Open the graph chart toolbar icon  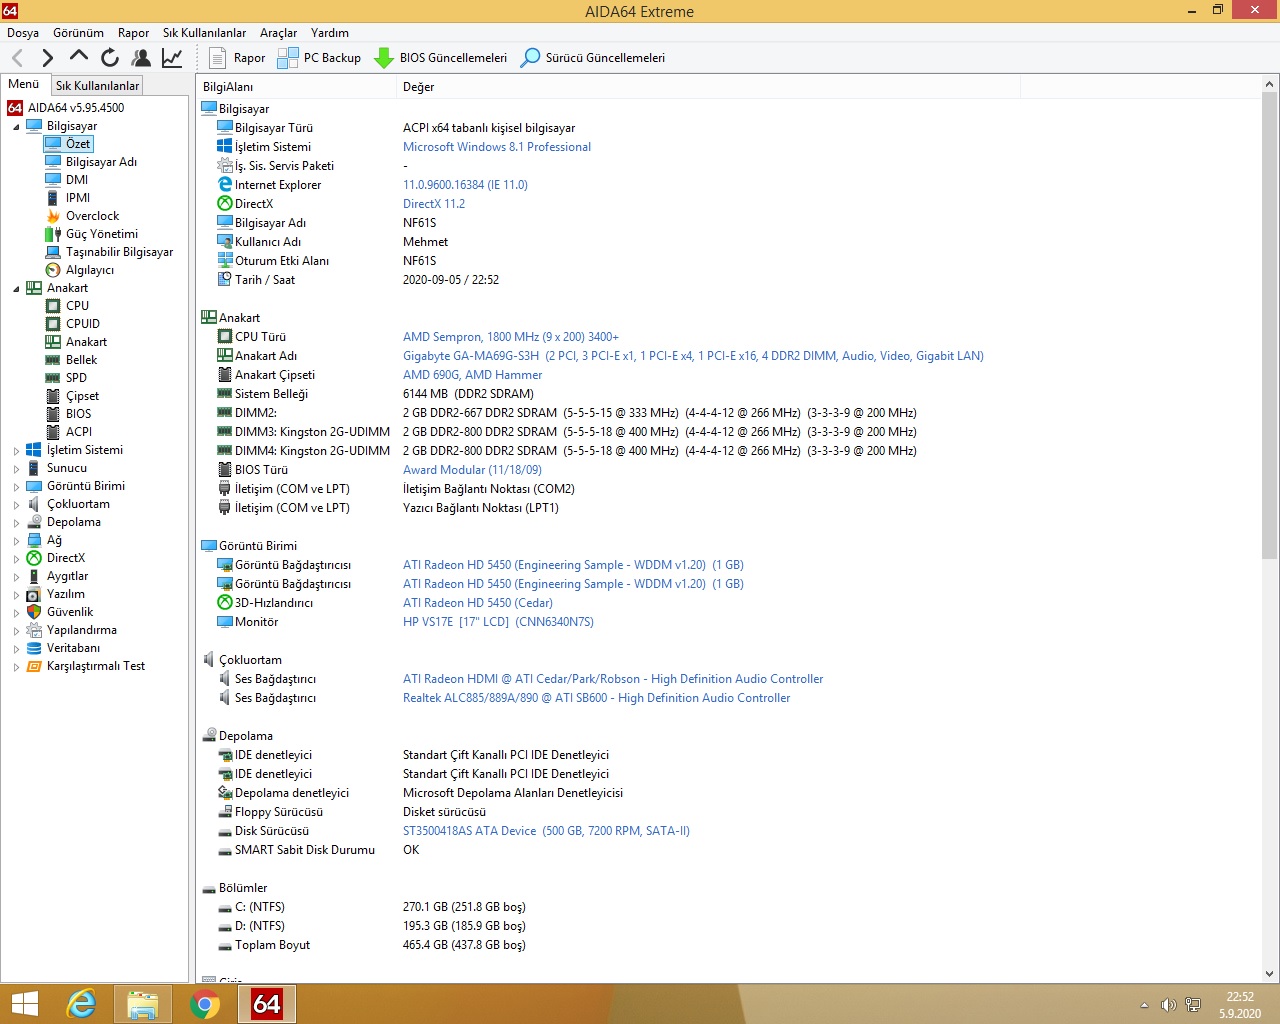click(x=172, y=58)
